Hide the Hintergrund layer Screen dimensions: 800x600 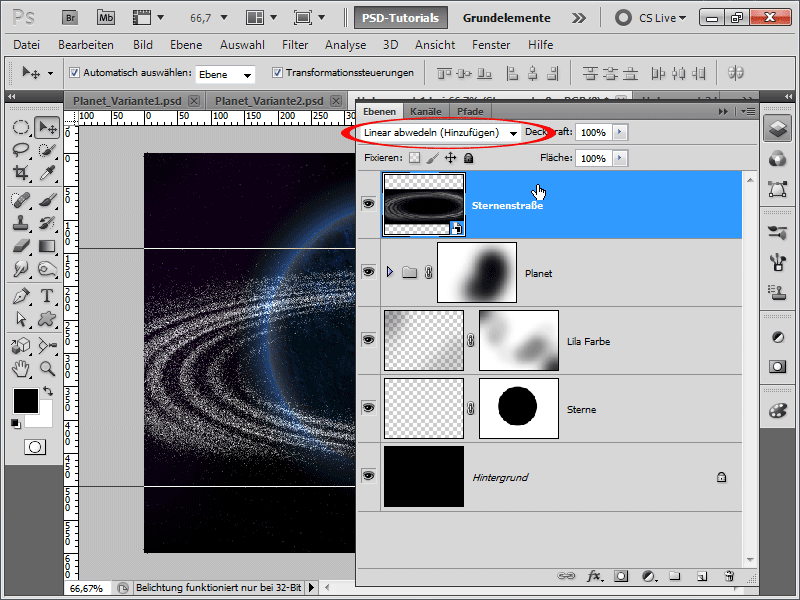click(368, 476)
